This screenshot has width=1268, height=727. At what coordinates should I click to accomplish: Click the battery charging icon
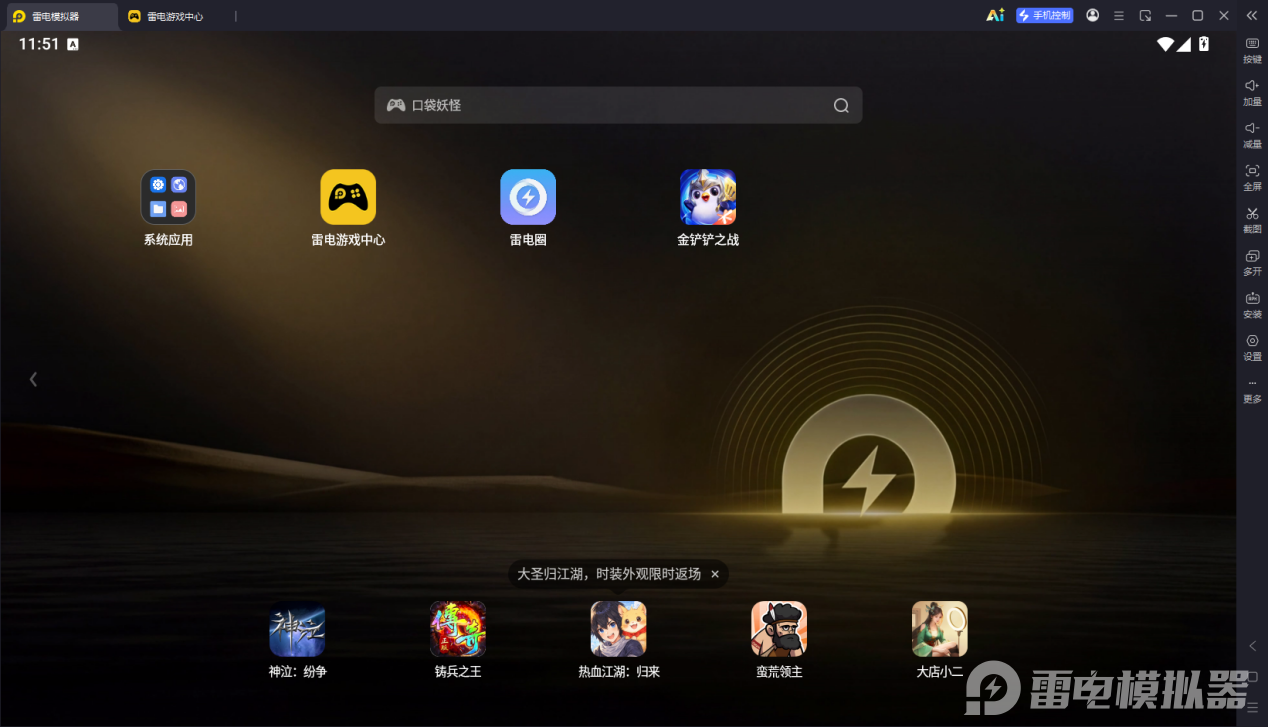pos(1204,44)
